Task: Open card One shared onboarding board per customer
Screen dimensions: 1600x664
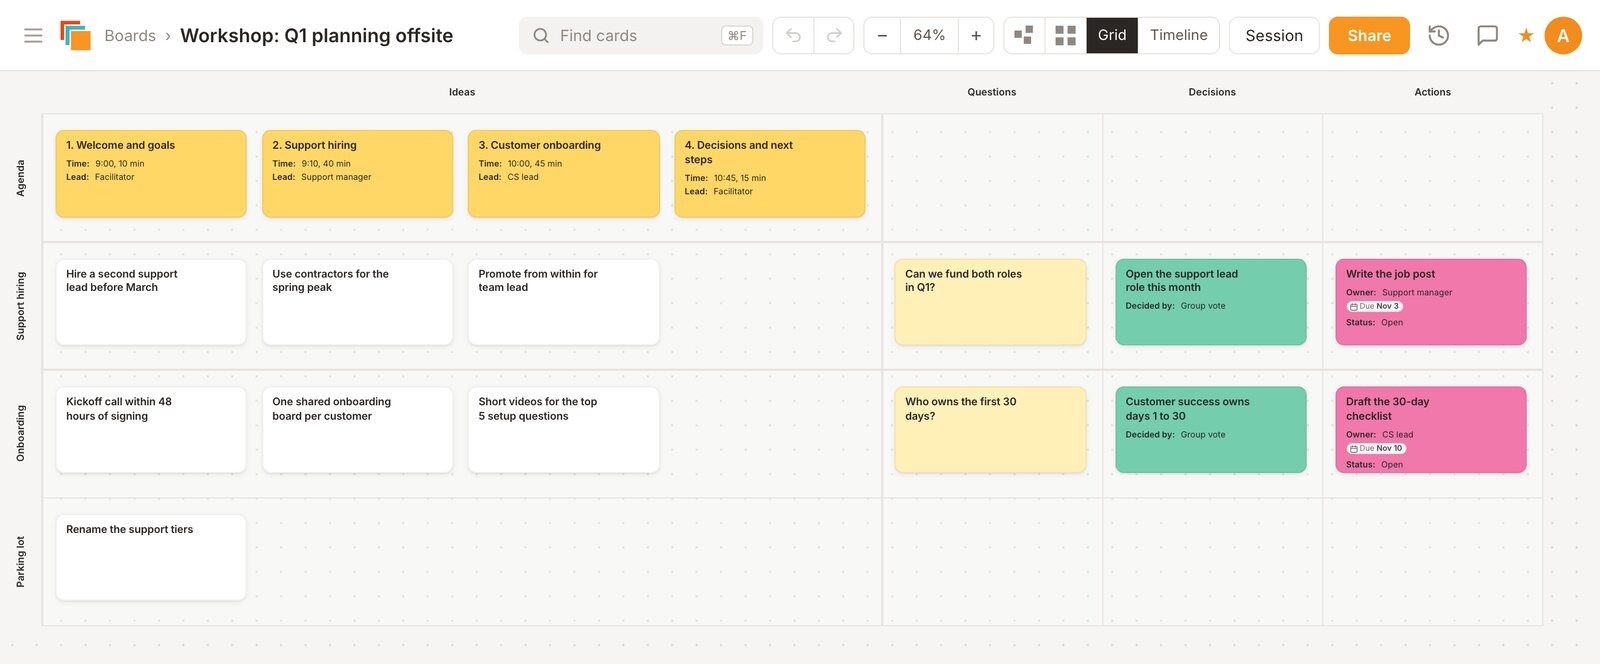Action: [357, 430]
